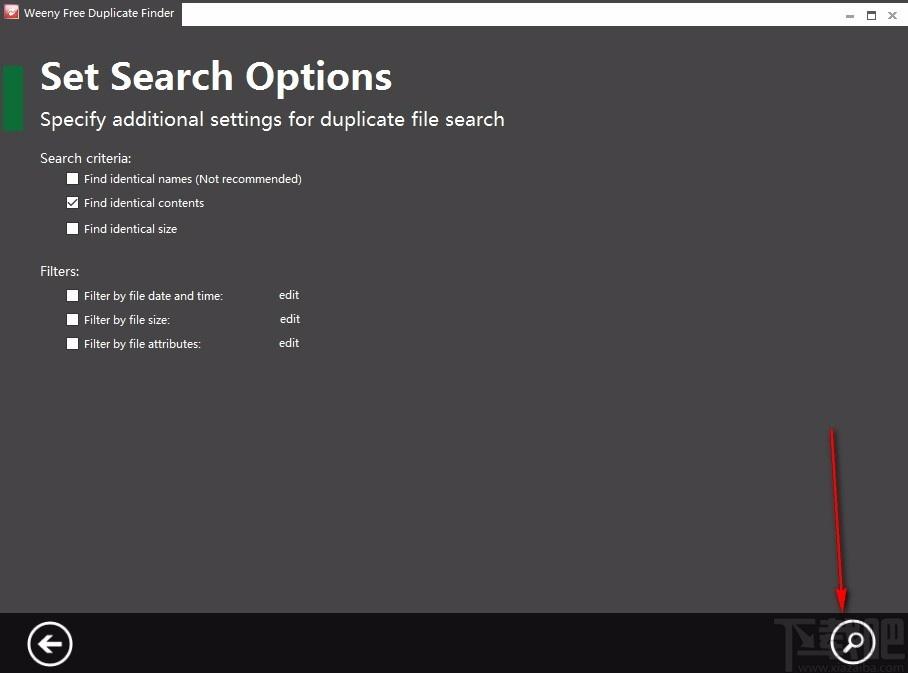Go back using the left arrow icon
Viewport: 908px width, 673px height.
pos(50,643)
